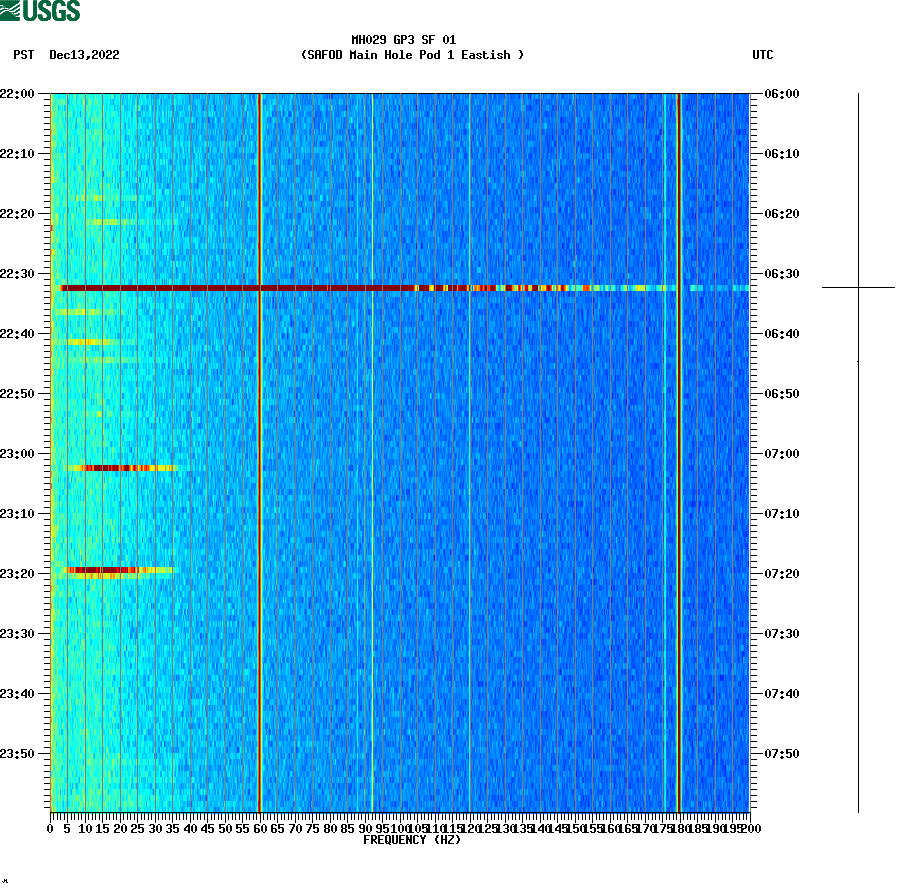Select the UTC header label
This screenshot has width=902, height=892.
(764, 56)
